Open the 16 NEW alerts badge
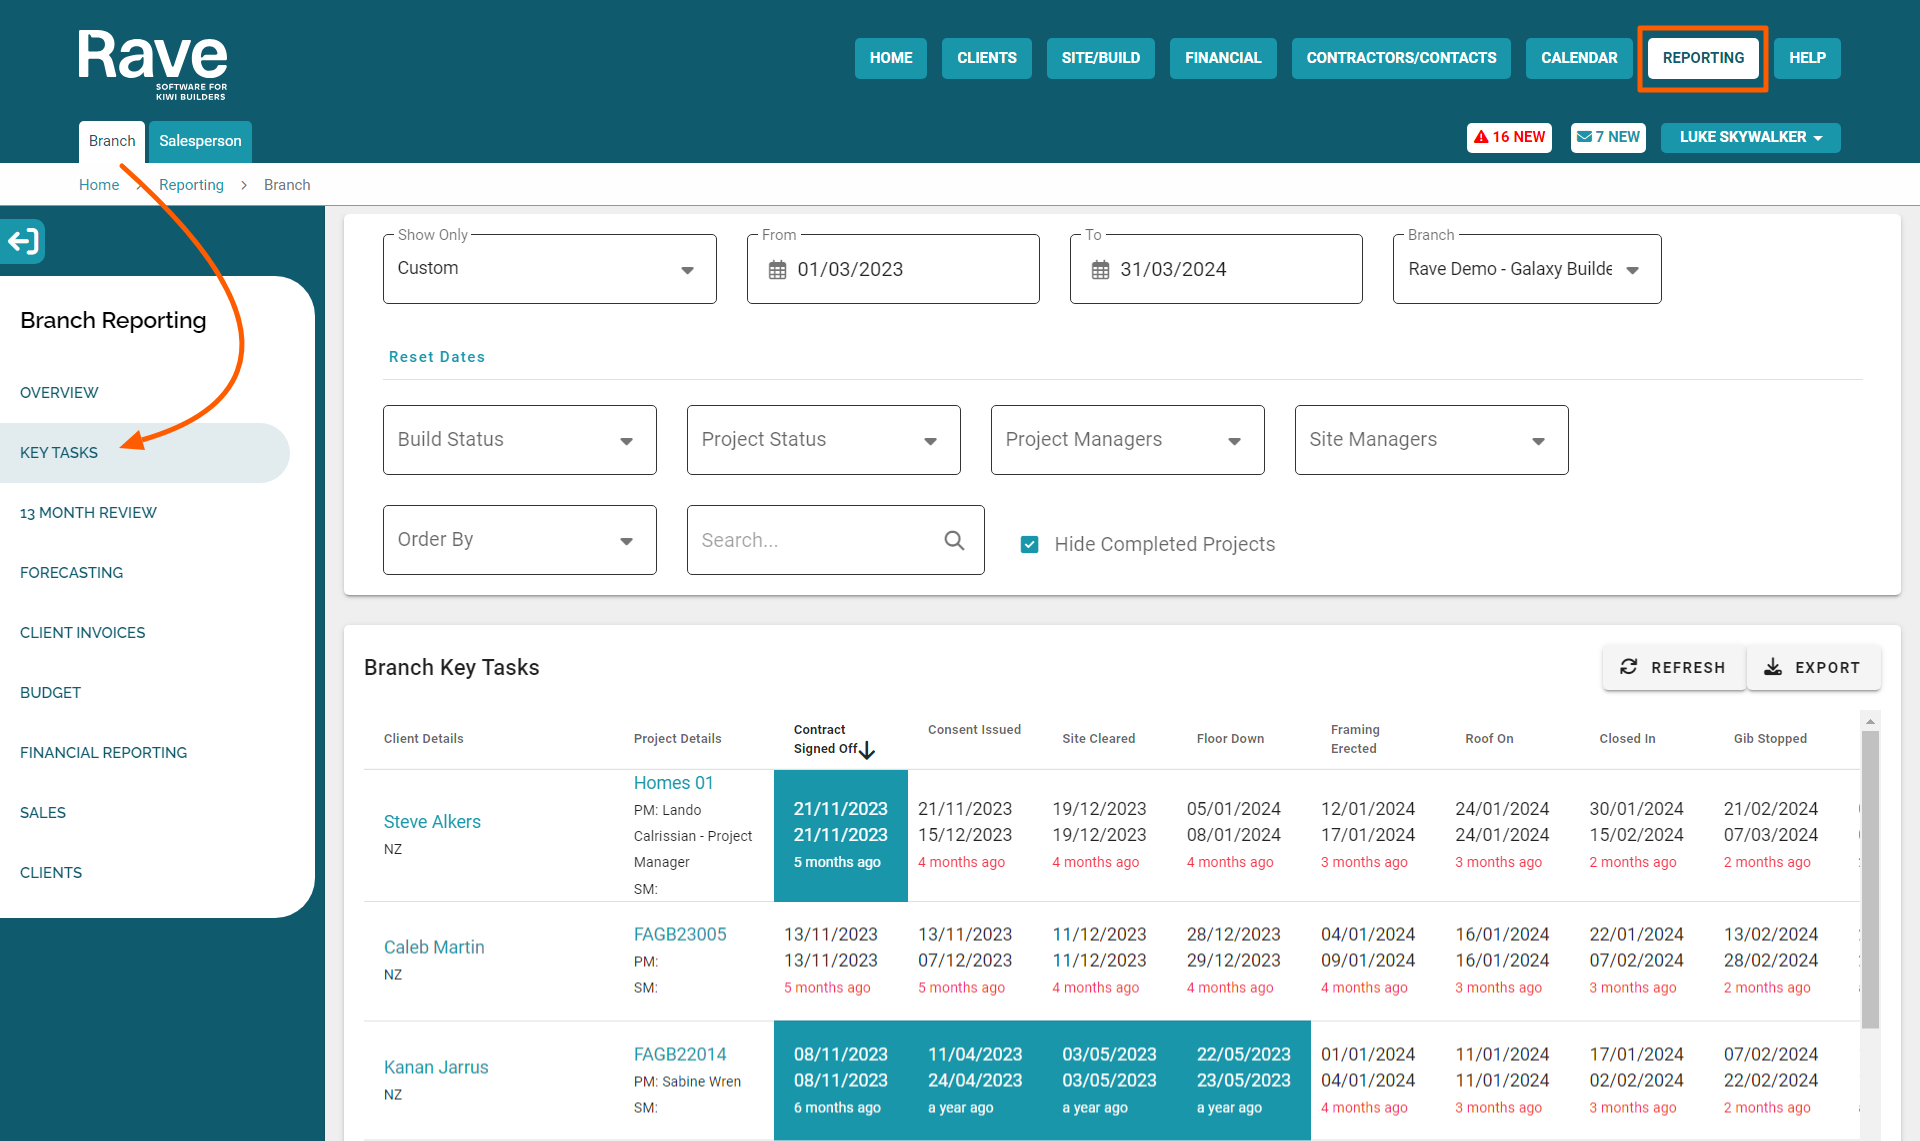Screen dimensions: 1920x1141 point(1509,137)
